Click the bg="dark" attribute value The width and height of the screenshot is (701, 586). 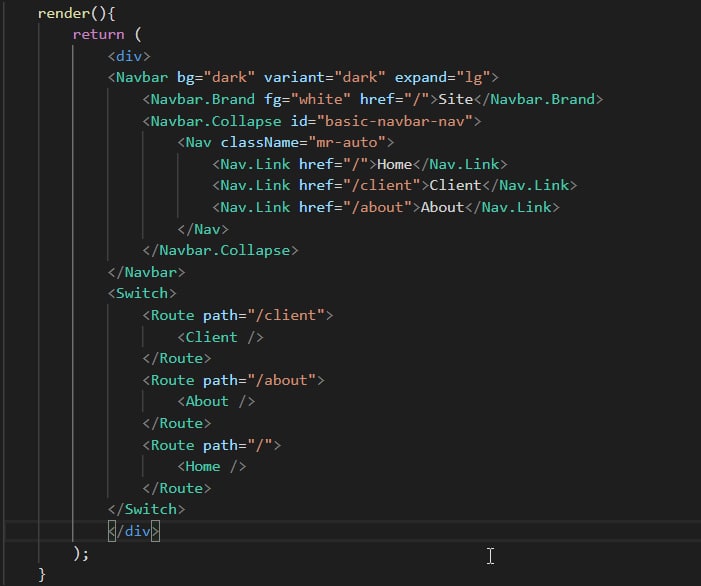tap(229, 77)
